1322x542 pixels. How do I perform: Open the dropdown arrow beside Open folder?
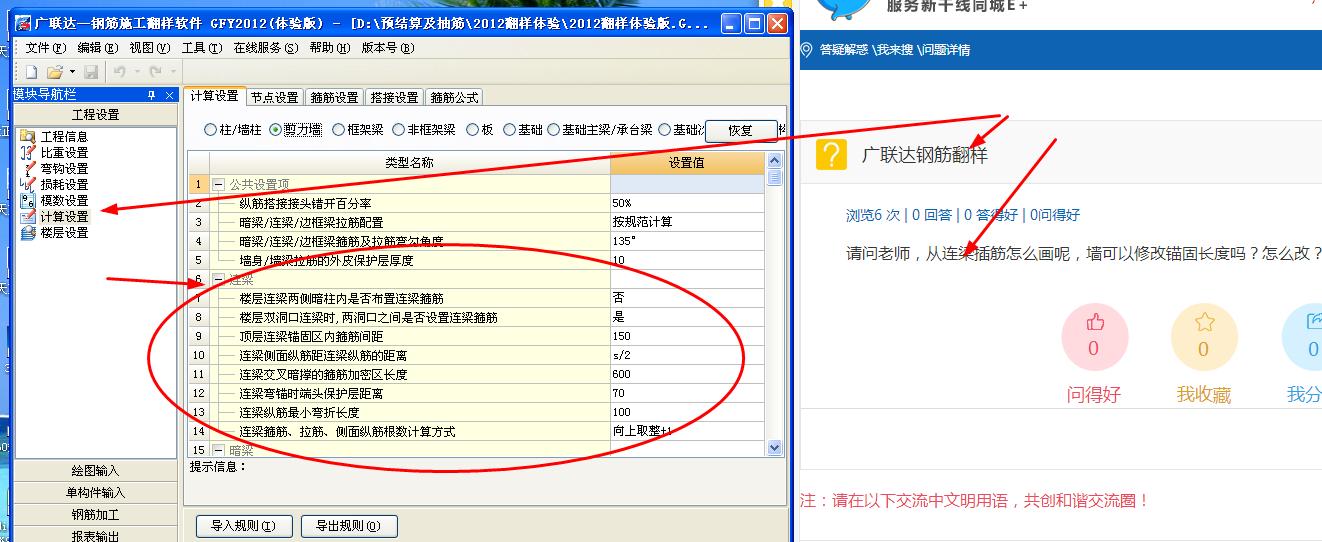coord(71,72)
